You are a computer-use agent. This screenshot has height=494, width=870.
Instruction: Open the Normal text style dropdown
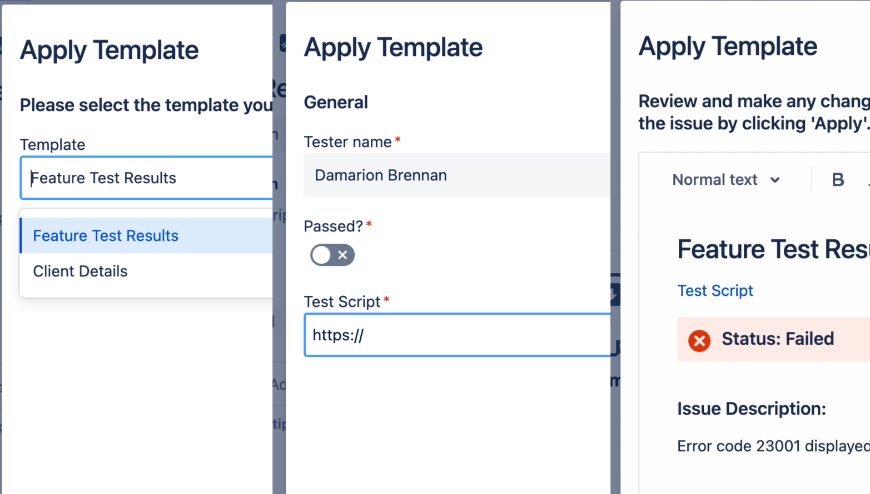(x=725, y=180)
